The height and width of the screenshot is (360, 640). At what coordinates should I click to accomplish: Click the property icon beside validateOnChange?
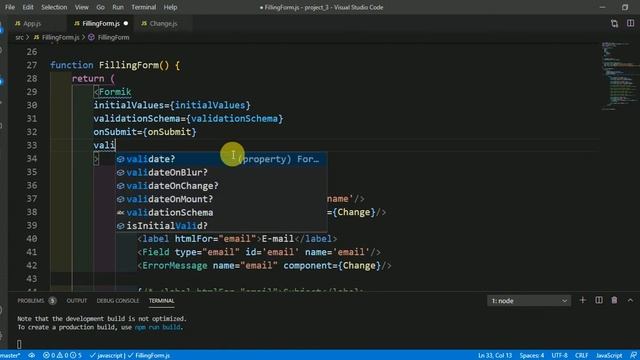click(x=120, y=186)
